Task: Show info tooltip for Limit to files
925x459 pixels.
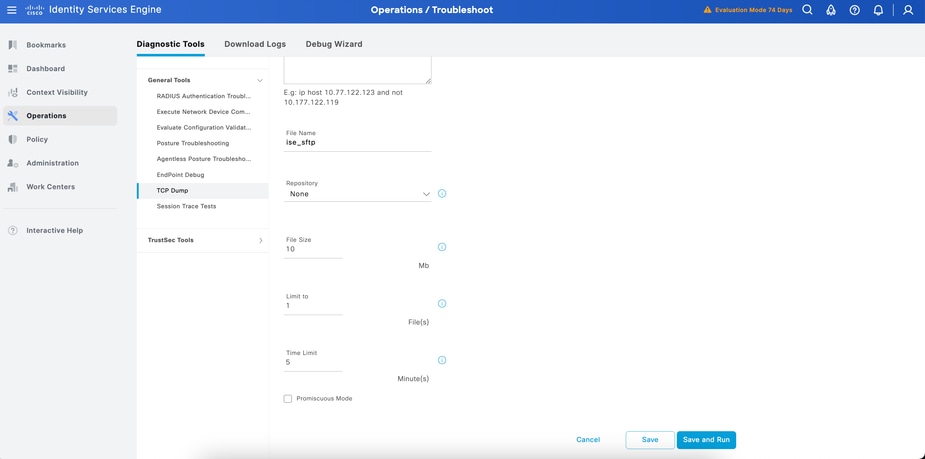Action: tap(442, 303)
